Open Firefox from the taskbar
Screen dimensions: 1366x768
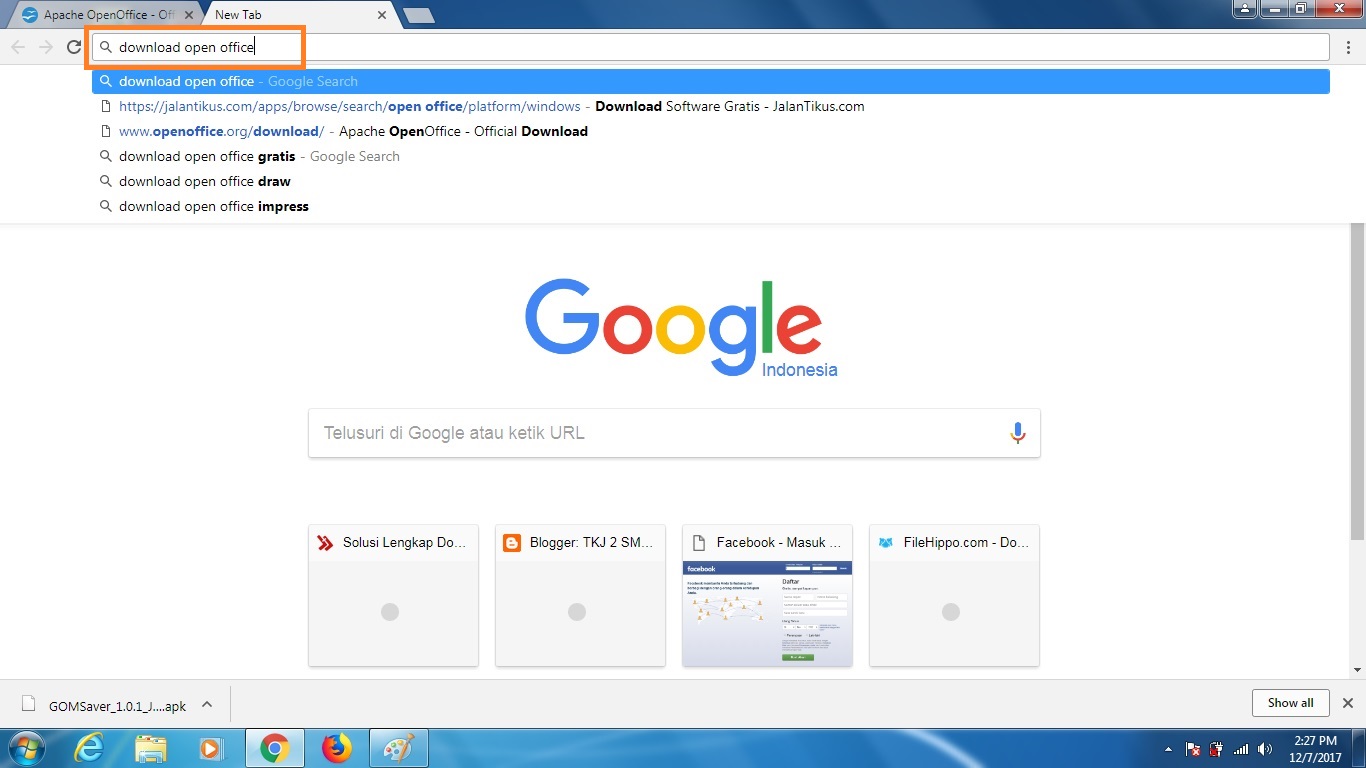click(336, 747)
